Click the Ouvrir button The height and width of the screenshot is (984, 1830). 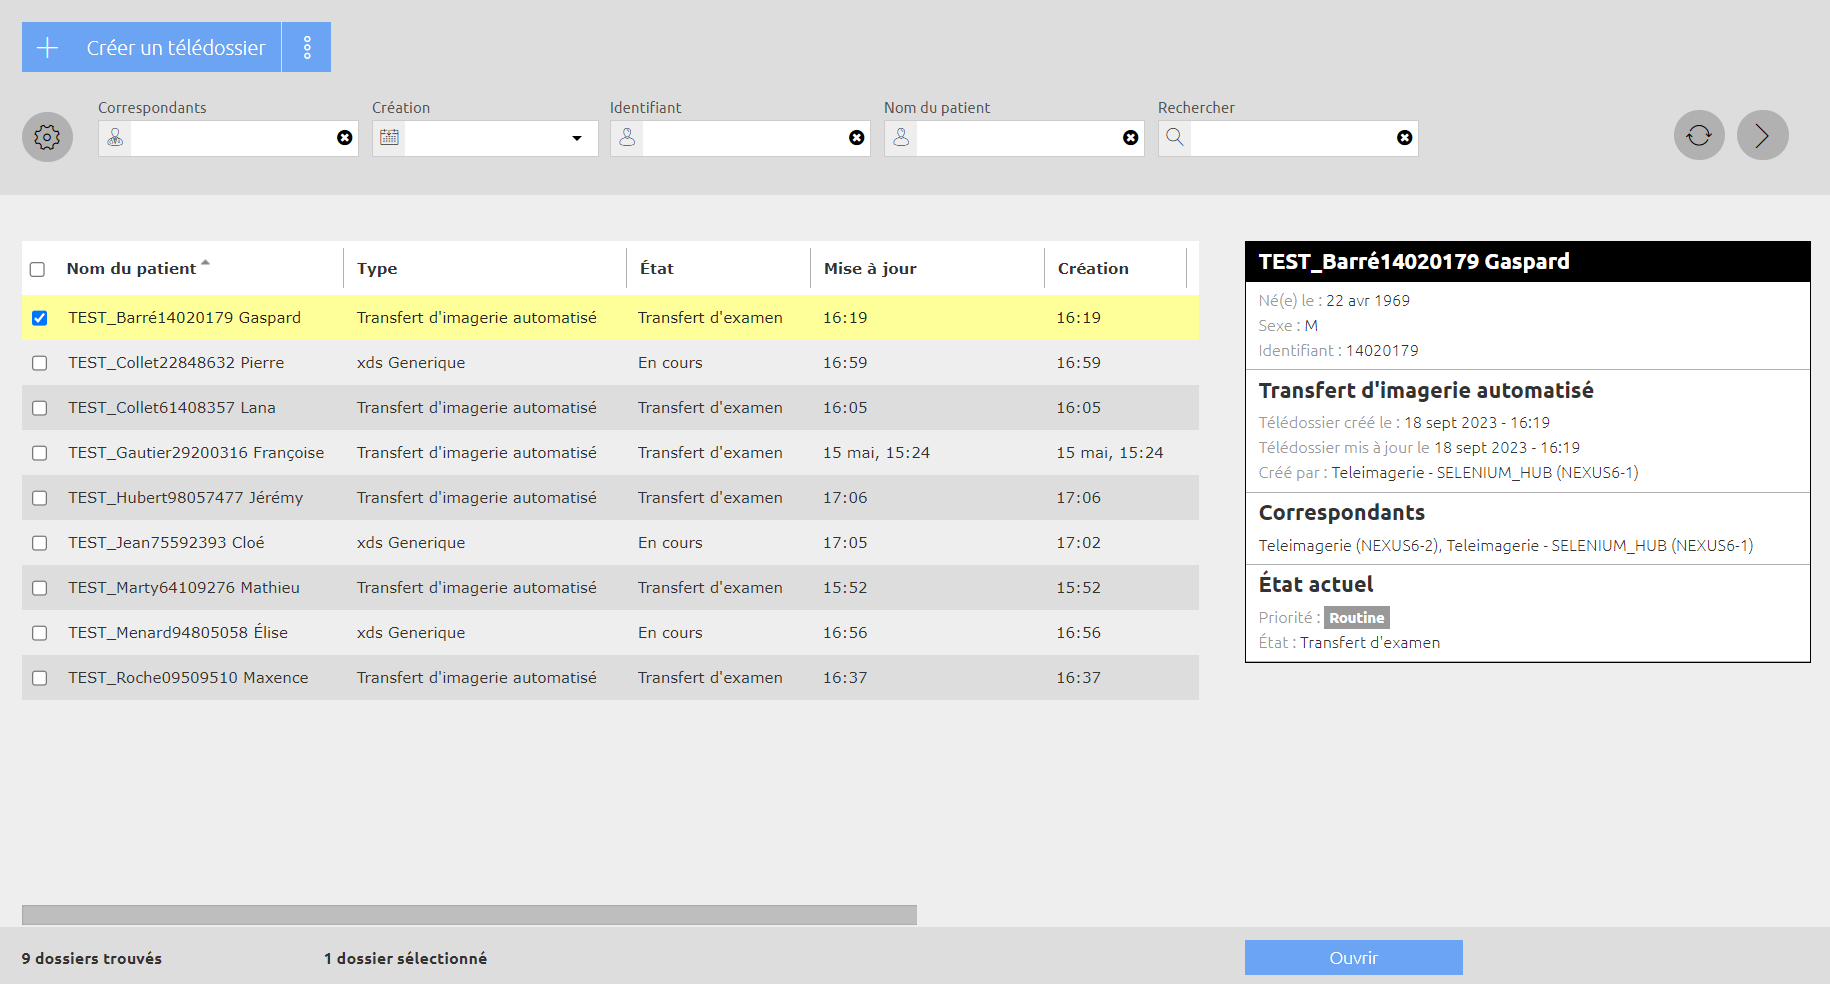pos(1353,957)
